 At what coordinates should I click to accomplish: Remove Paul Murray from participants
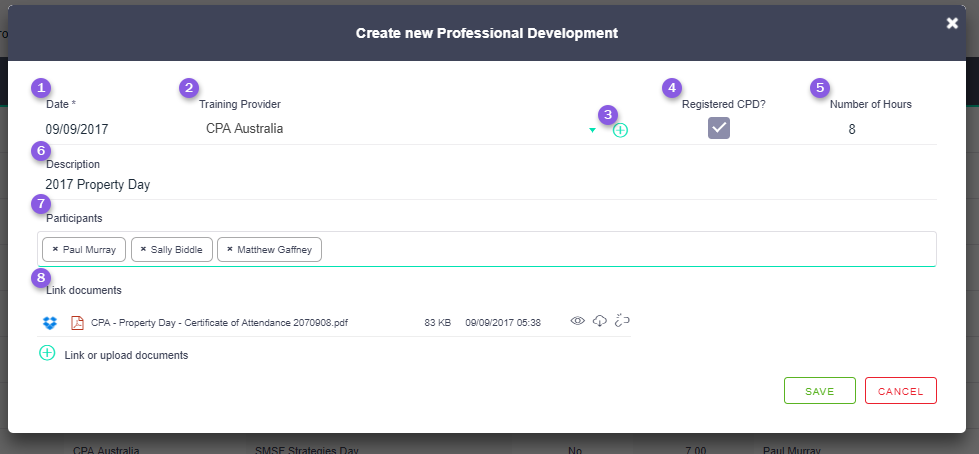coord(56,249)
